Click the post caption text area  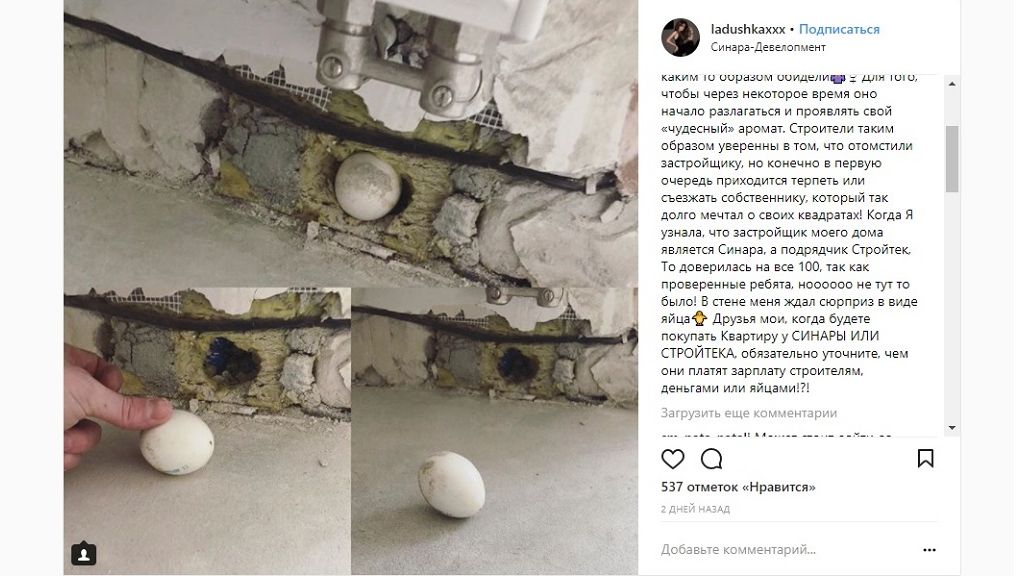[x=789, y=232]
